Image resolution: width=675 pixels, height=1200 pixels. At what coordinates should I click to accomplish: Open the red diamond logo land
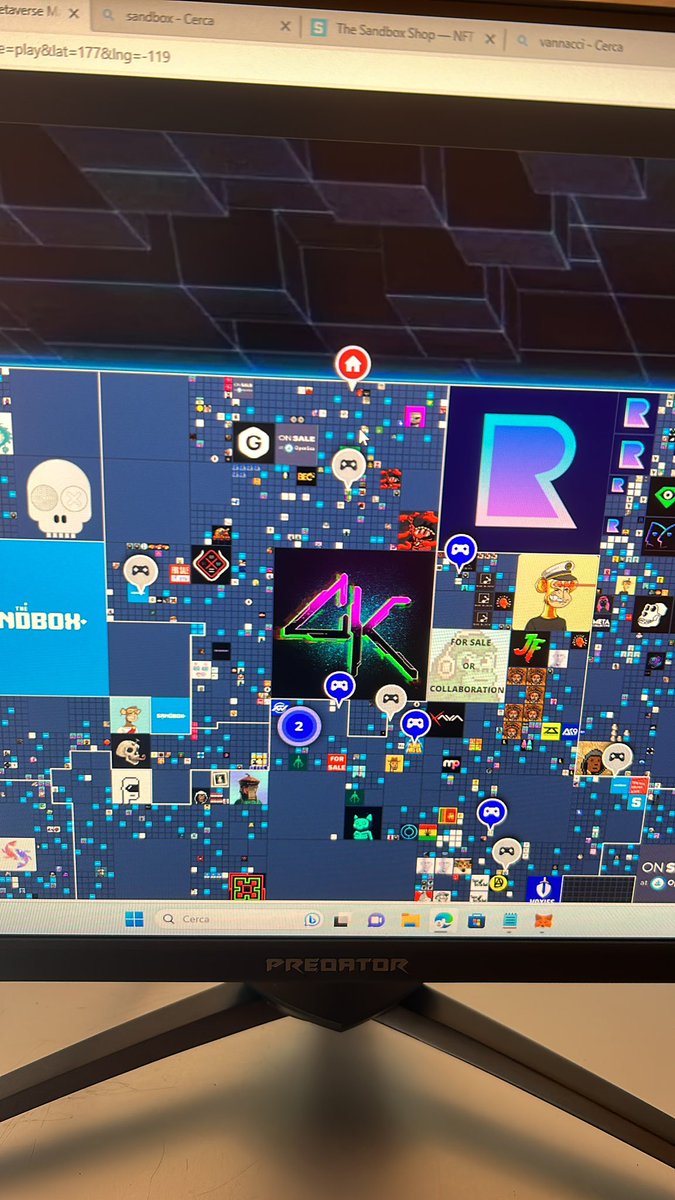coord(211,564)
